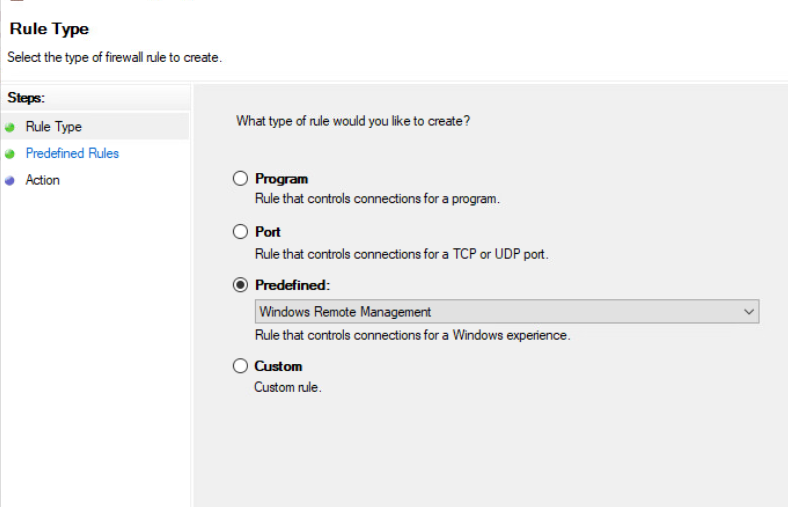Select the Predefined radio button
The height and width of the screenshot is (507, 788).
point(240,285)
